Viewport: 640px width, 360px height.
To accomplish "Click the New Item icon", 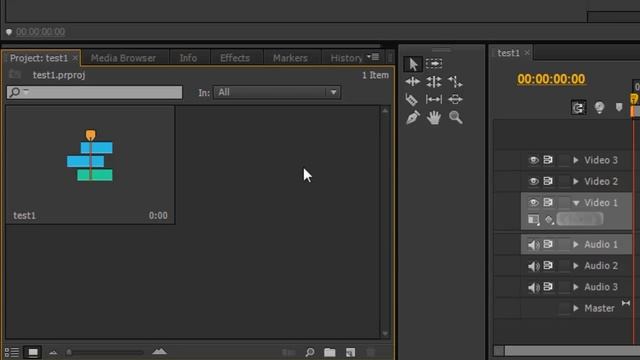I will click(350, 352).
